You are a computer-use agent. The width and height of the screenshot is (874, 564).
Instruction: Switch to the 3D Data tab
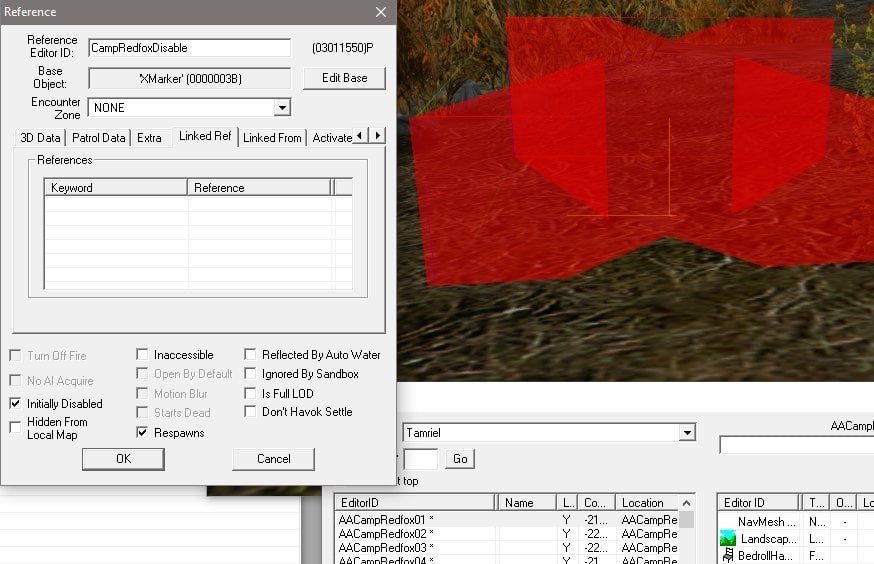(x=40, y=138)
